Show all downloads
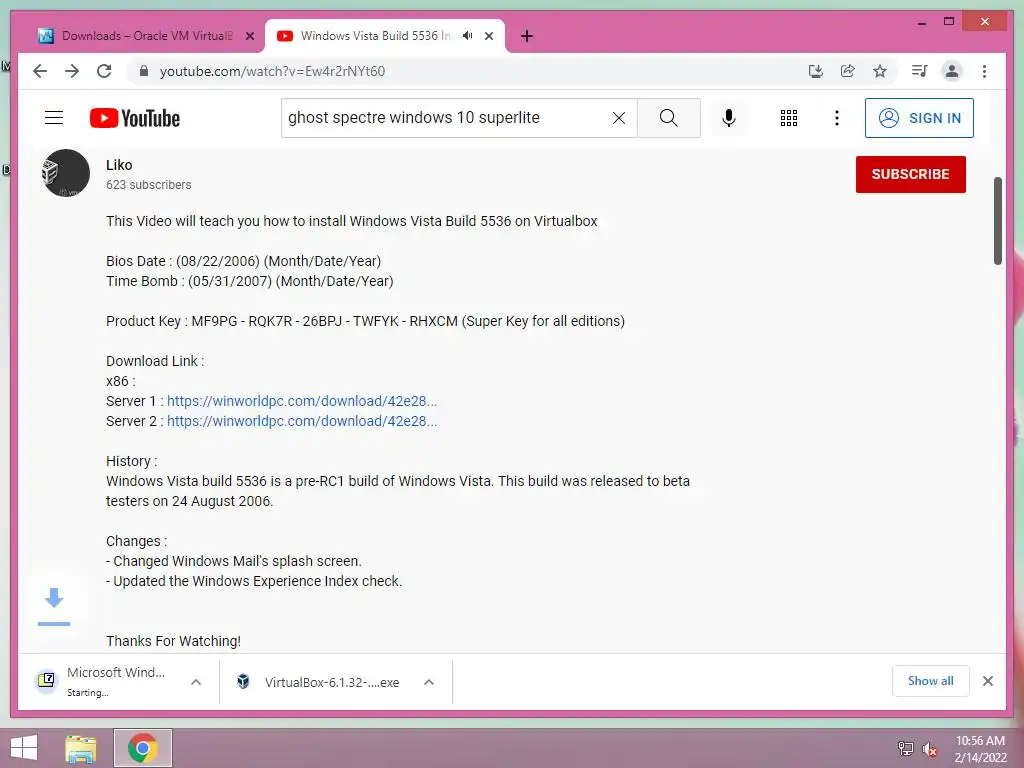The image size is (1024, 768). (x=931, y=681)
